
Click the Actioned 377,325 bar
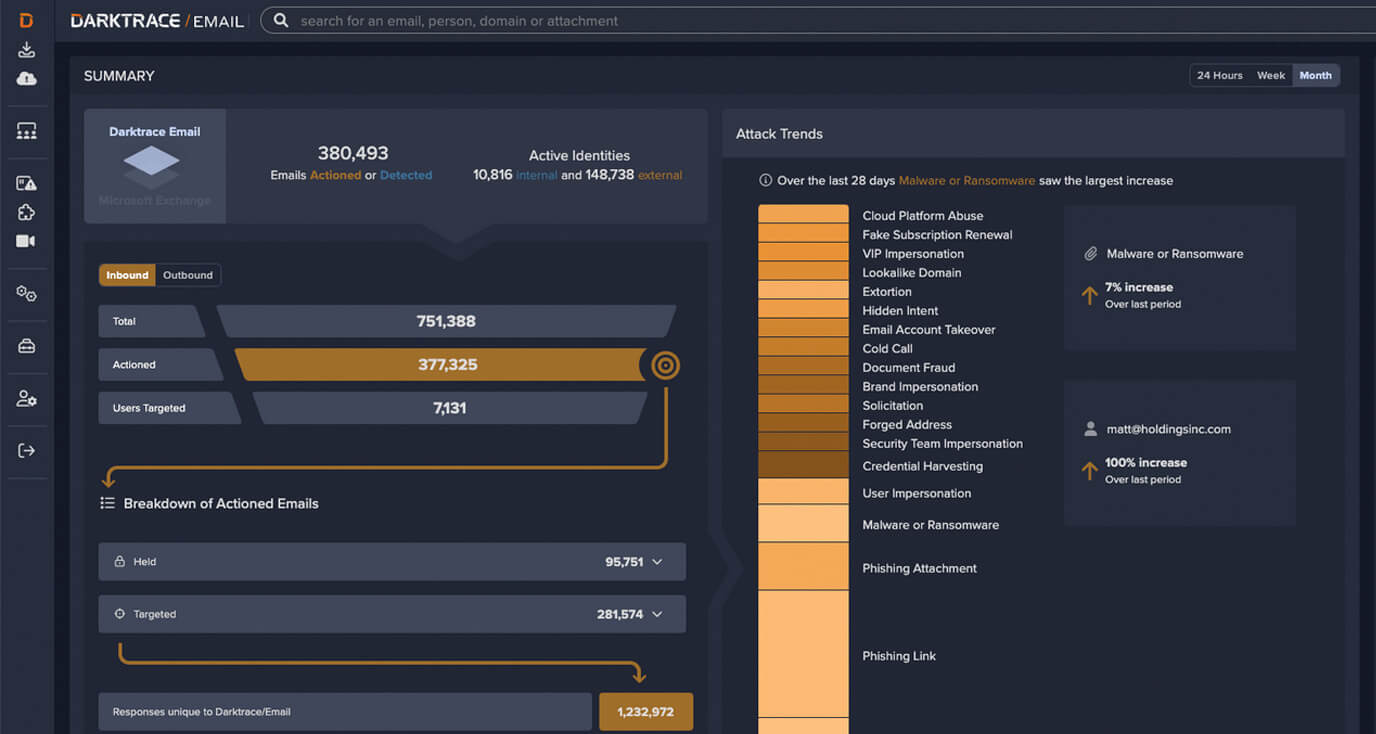pos(440,365)
